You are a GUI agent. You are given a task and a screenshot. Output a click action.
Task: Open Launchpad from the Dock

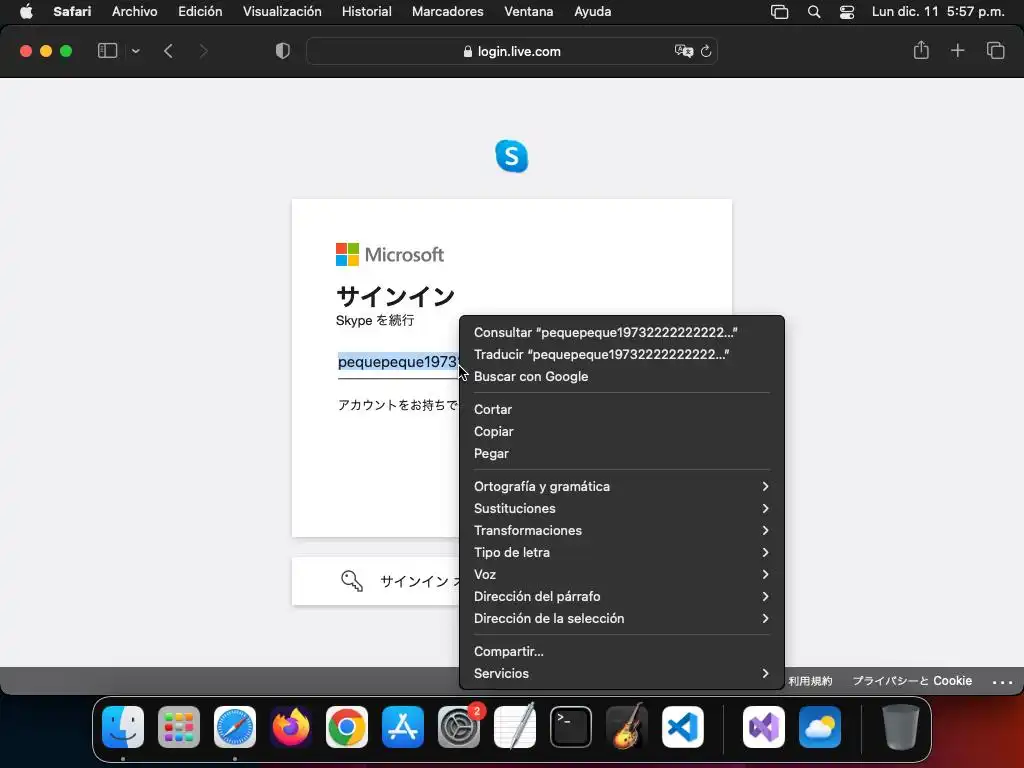coord(179,727)
